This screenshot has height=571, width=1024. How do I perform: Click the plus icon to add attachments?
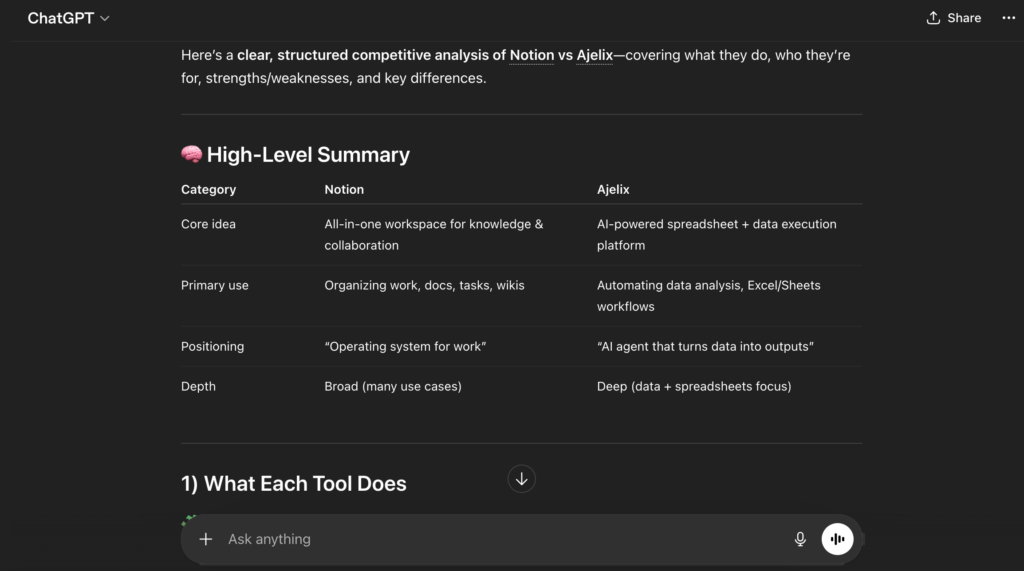[206, 539]
